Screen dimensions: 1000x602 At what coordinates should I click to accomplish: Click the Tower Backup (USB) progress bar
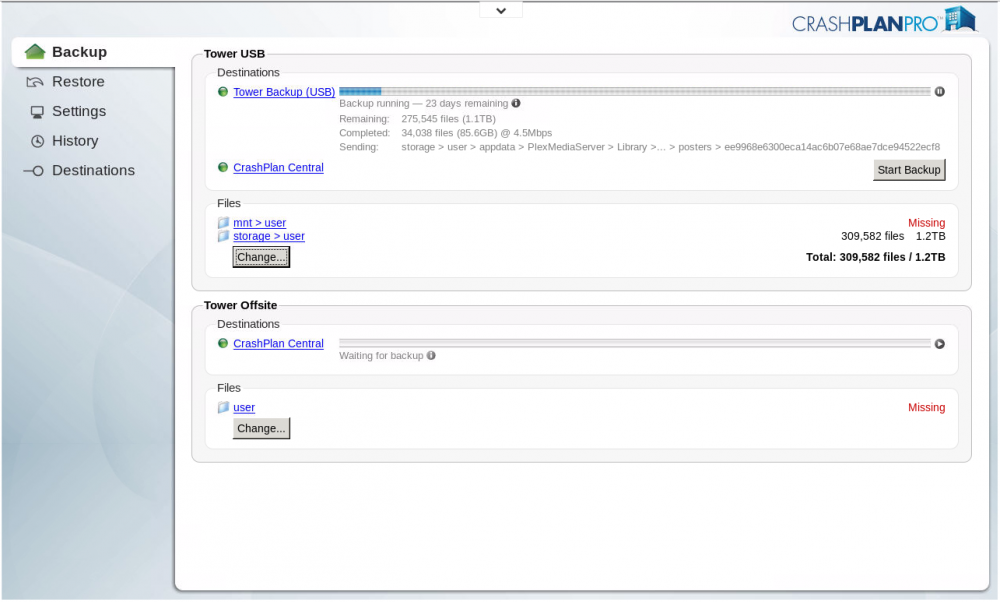tap(635, 92)
